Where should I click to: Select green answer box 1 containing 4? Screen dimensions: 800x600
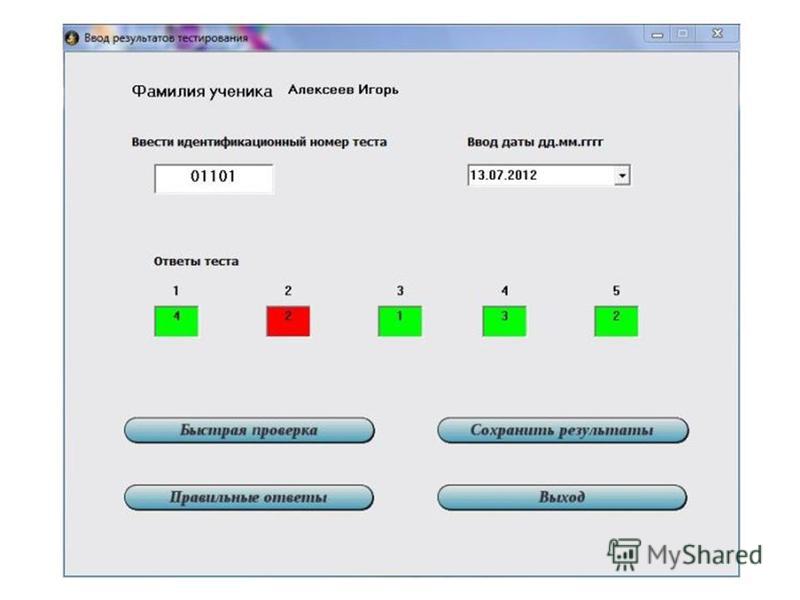point(176,321)
